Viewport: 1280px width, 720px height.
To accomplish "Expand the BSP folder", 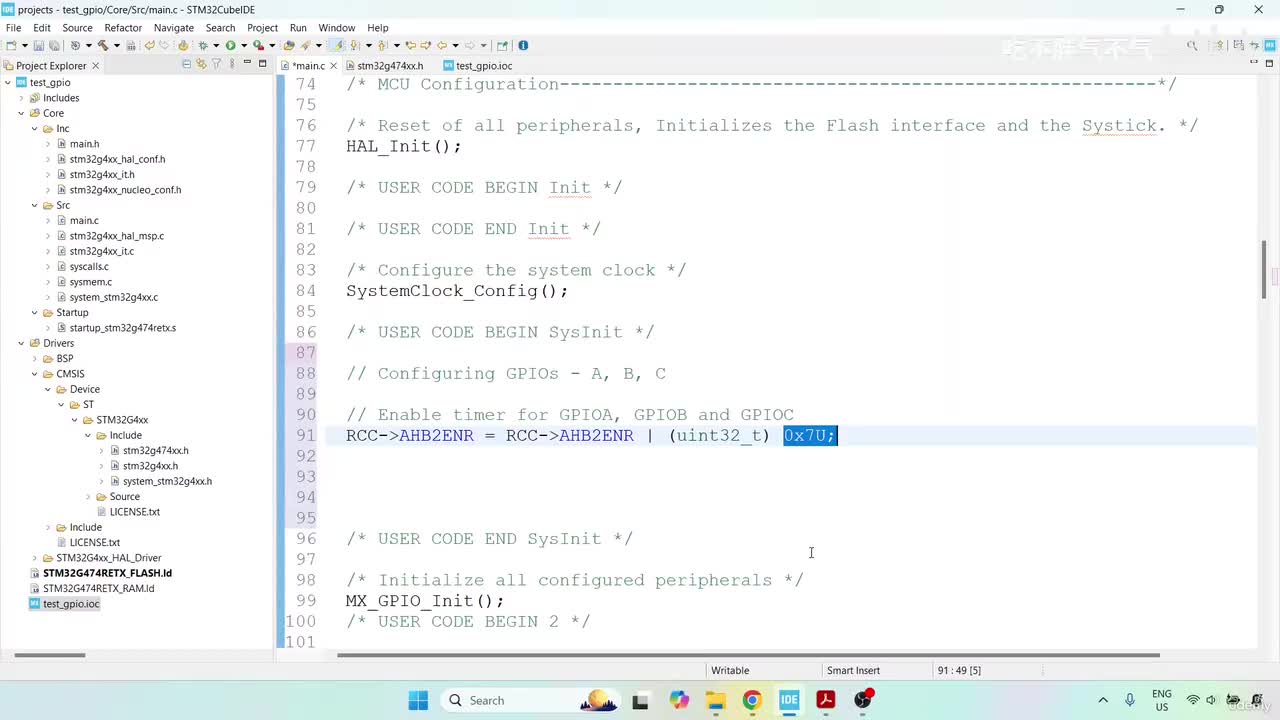I will [x=34, y=358].
